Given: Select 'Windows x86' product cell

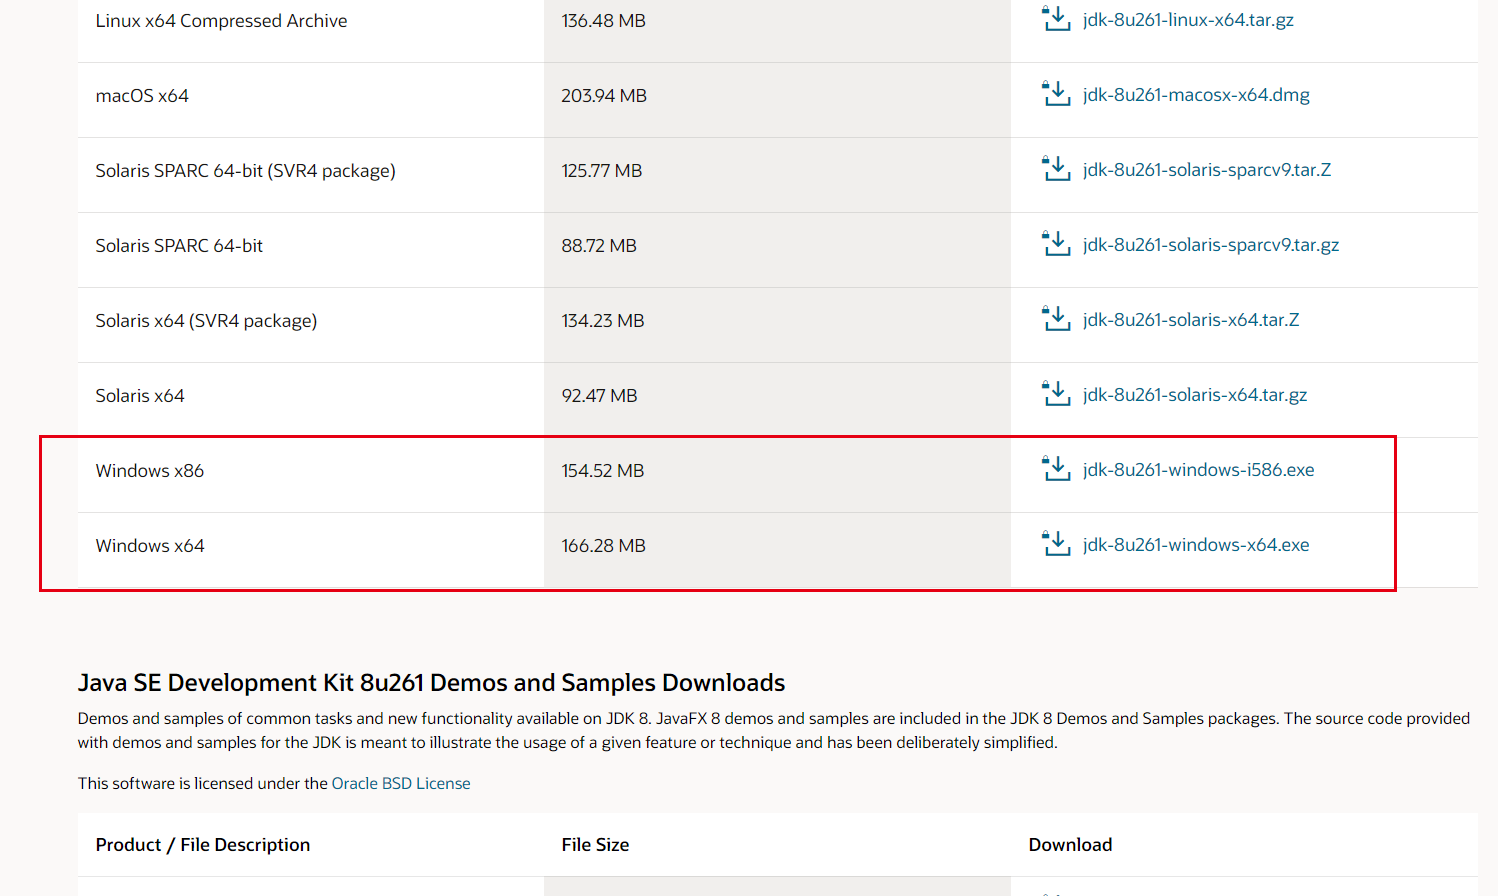Looking at the screenshot, I should point(149,471).
